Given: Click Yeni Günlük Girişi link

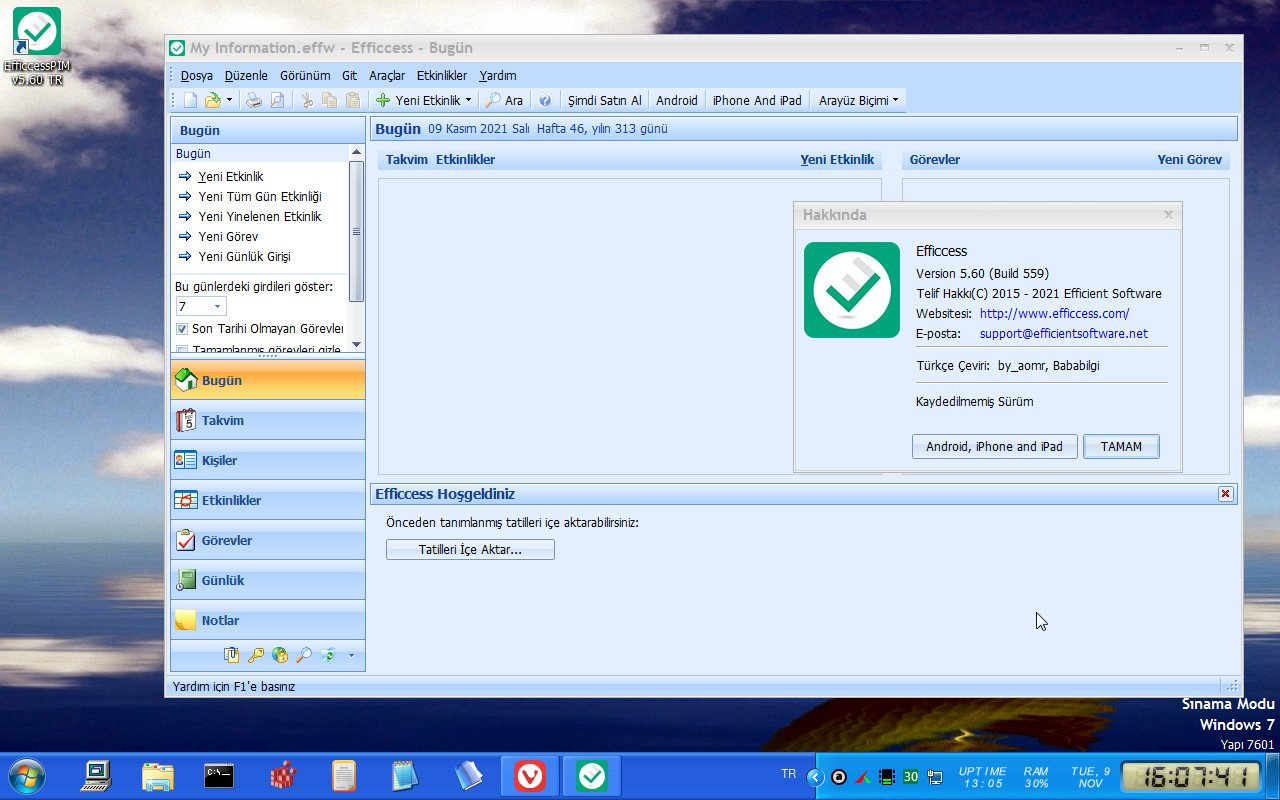Looking at the screenshot, I should click(244, 257).
